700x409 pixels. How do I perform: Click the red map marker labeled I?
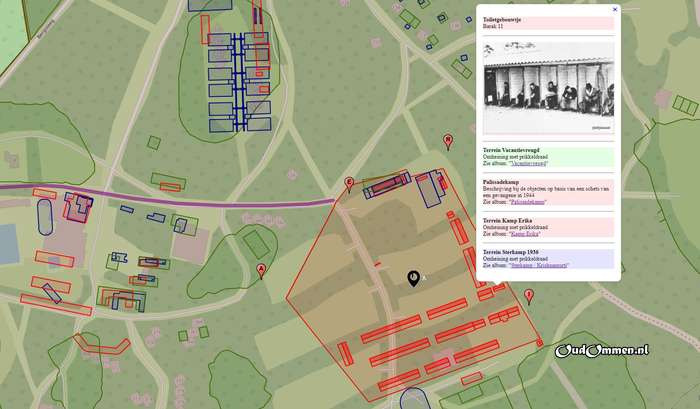[529, 295]
